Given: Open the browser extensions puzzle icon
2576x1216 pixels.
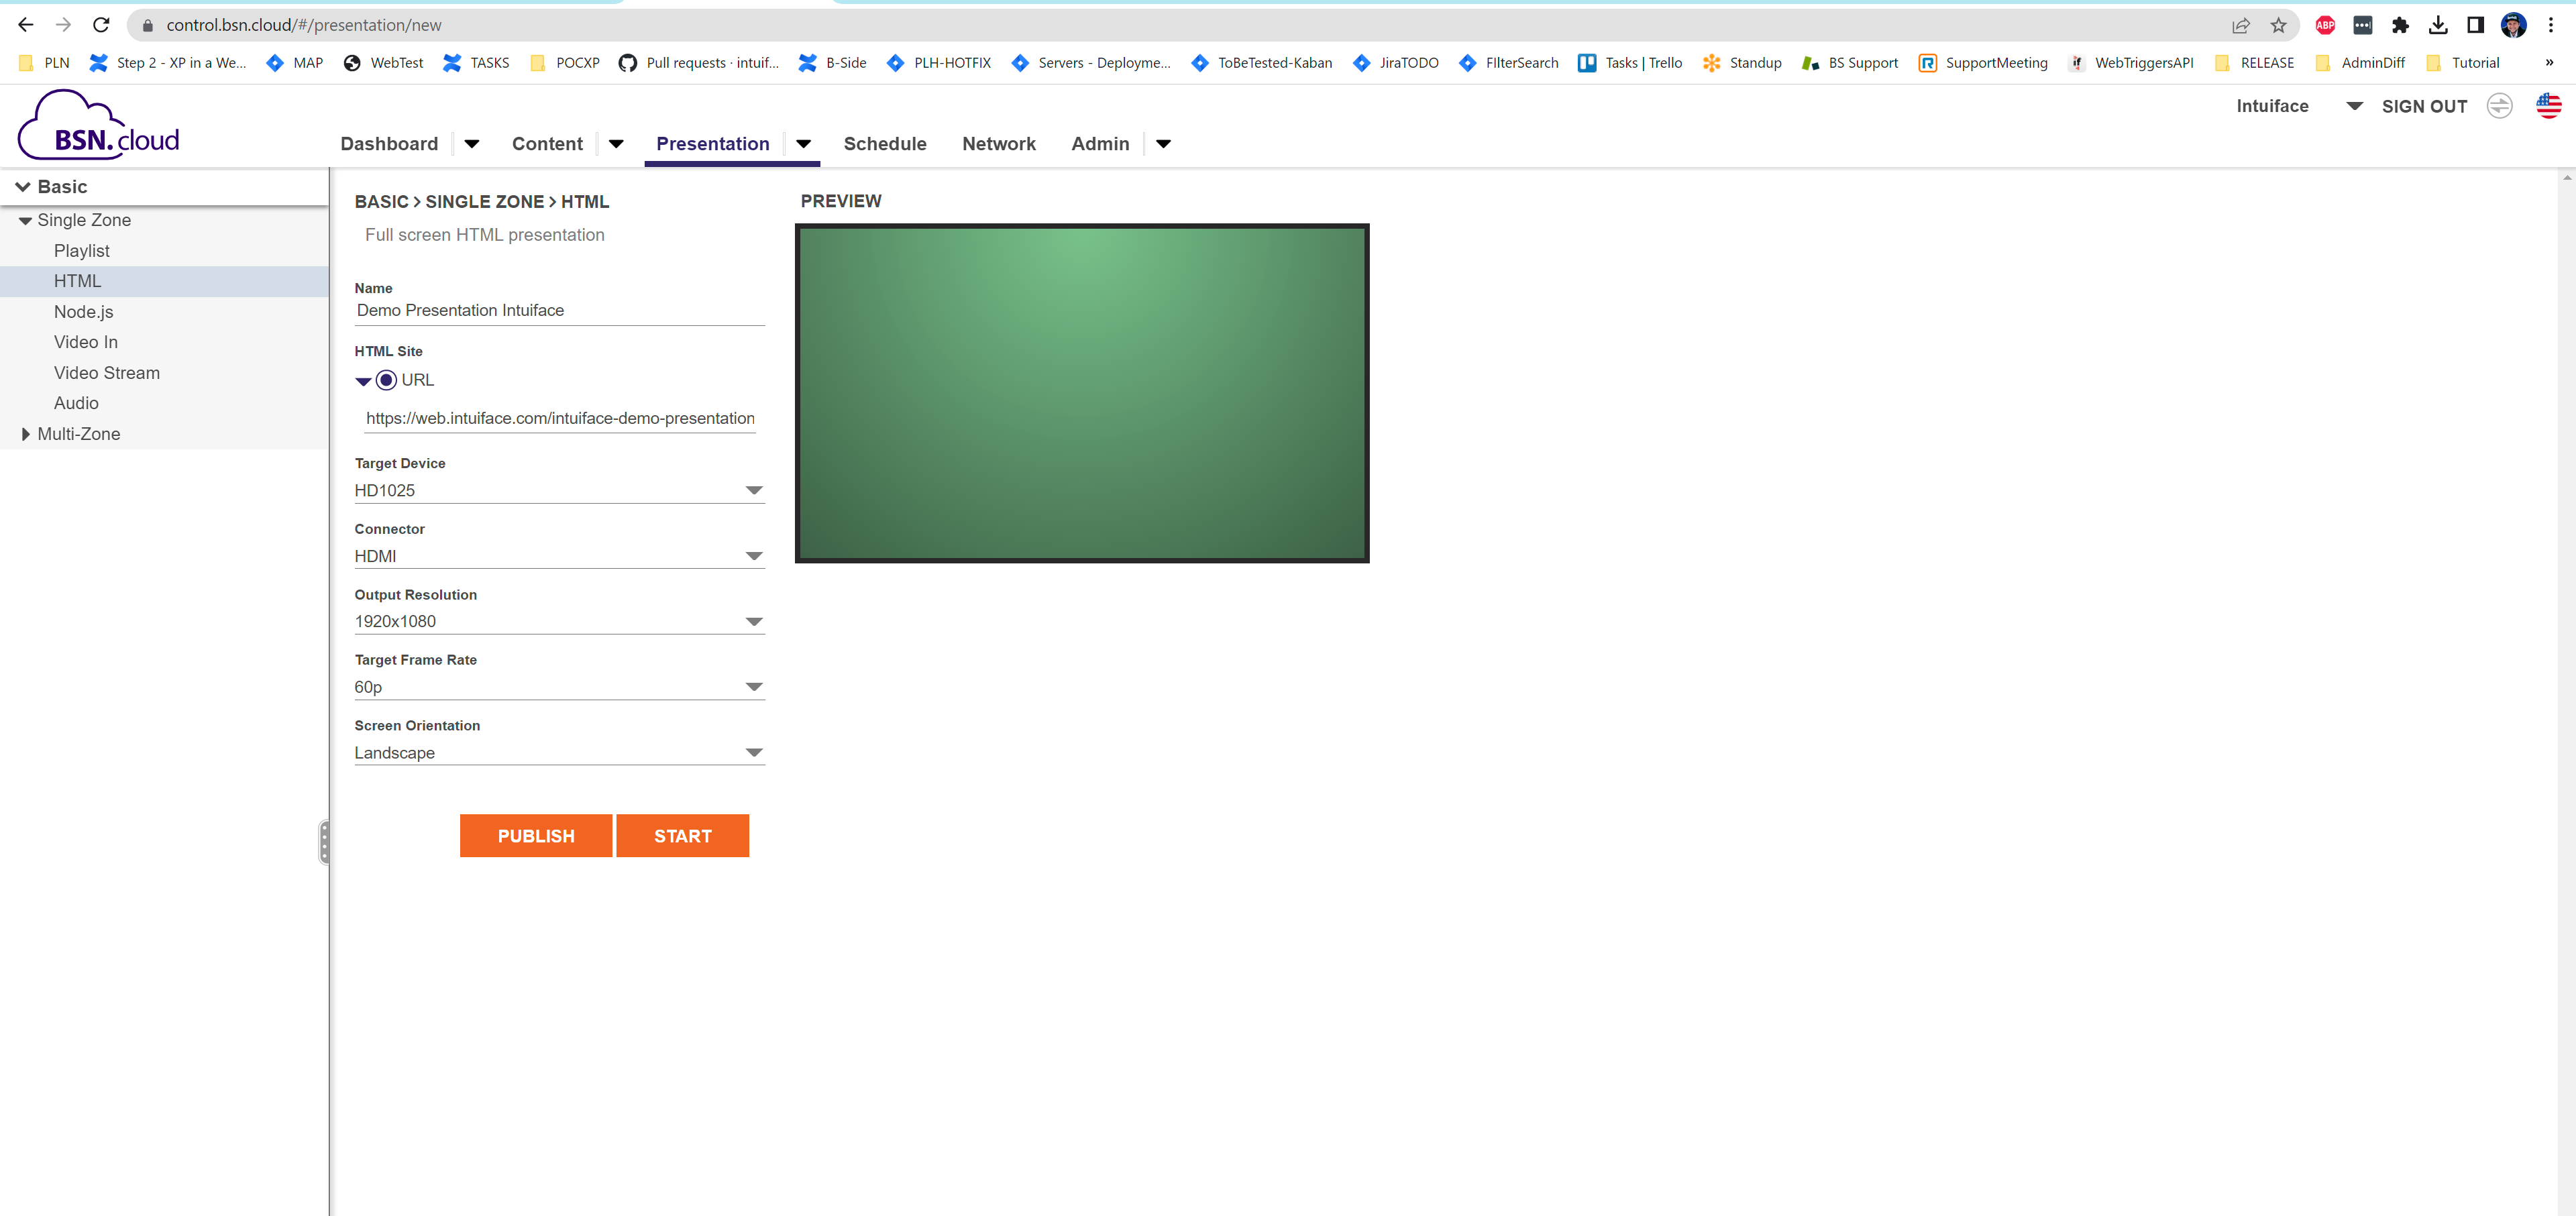Looking at the screenshot, I should pos(2400,25).
